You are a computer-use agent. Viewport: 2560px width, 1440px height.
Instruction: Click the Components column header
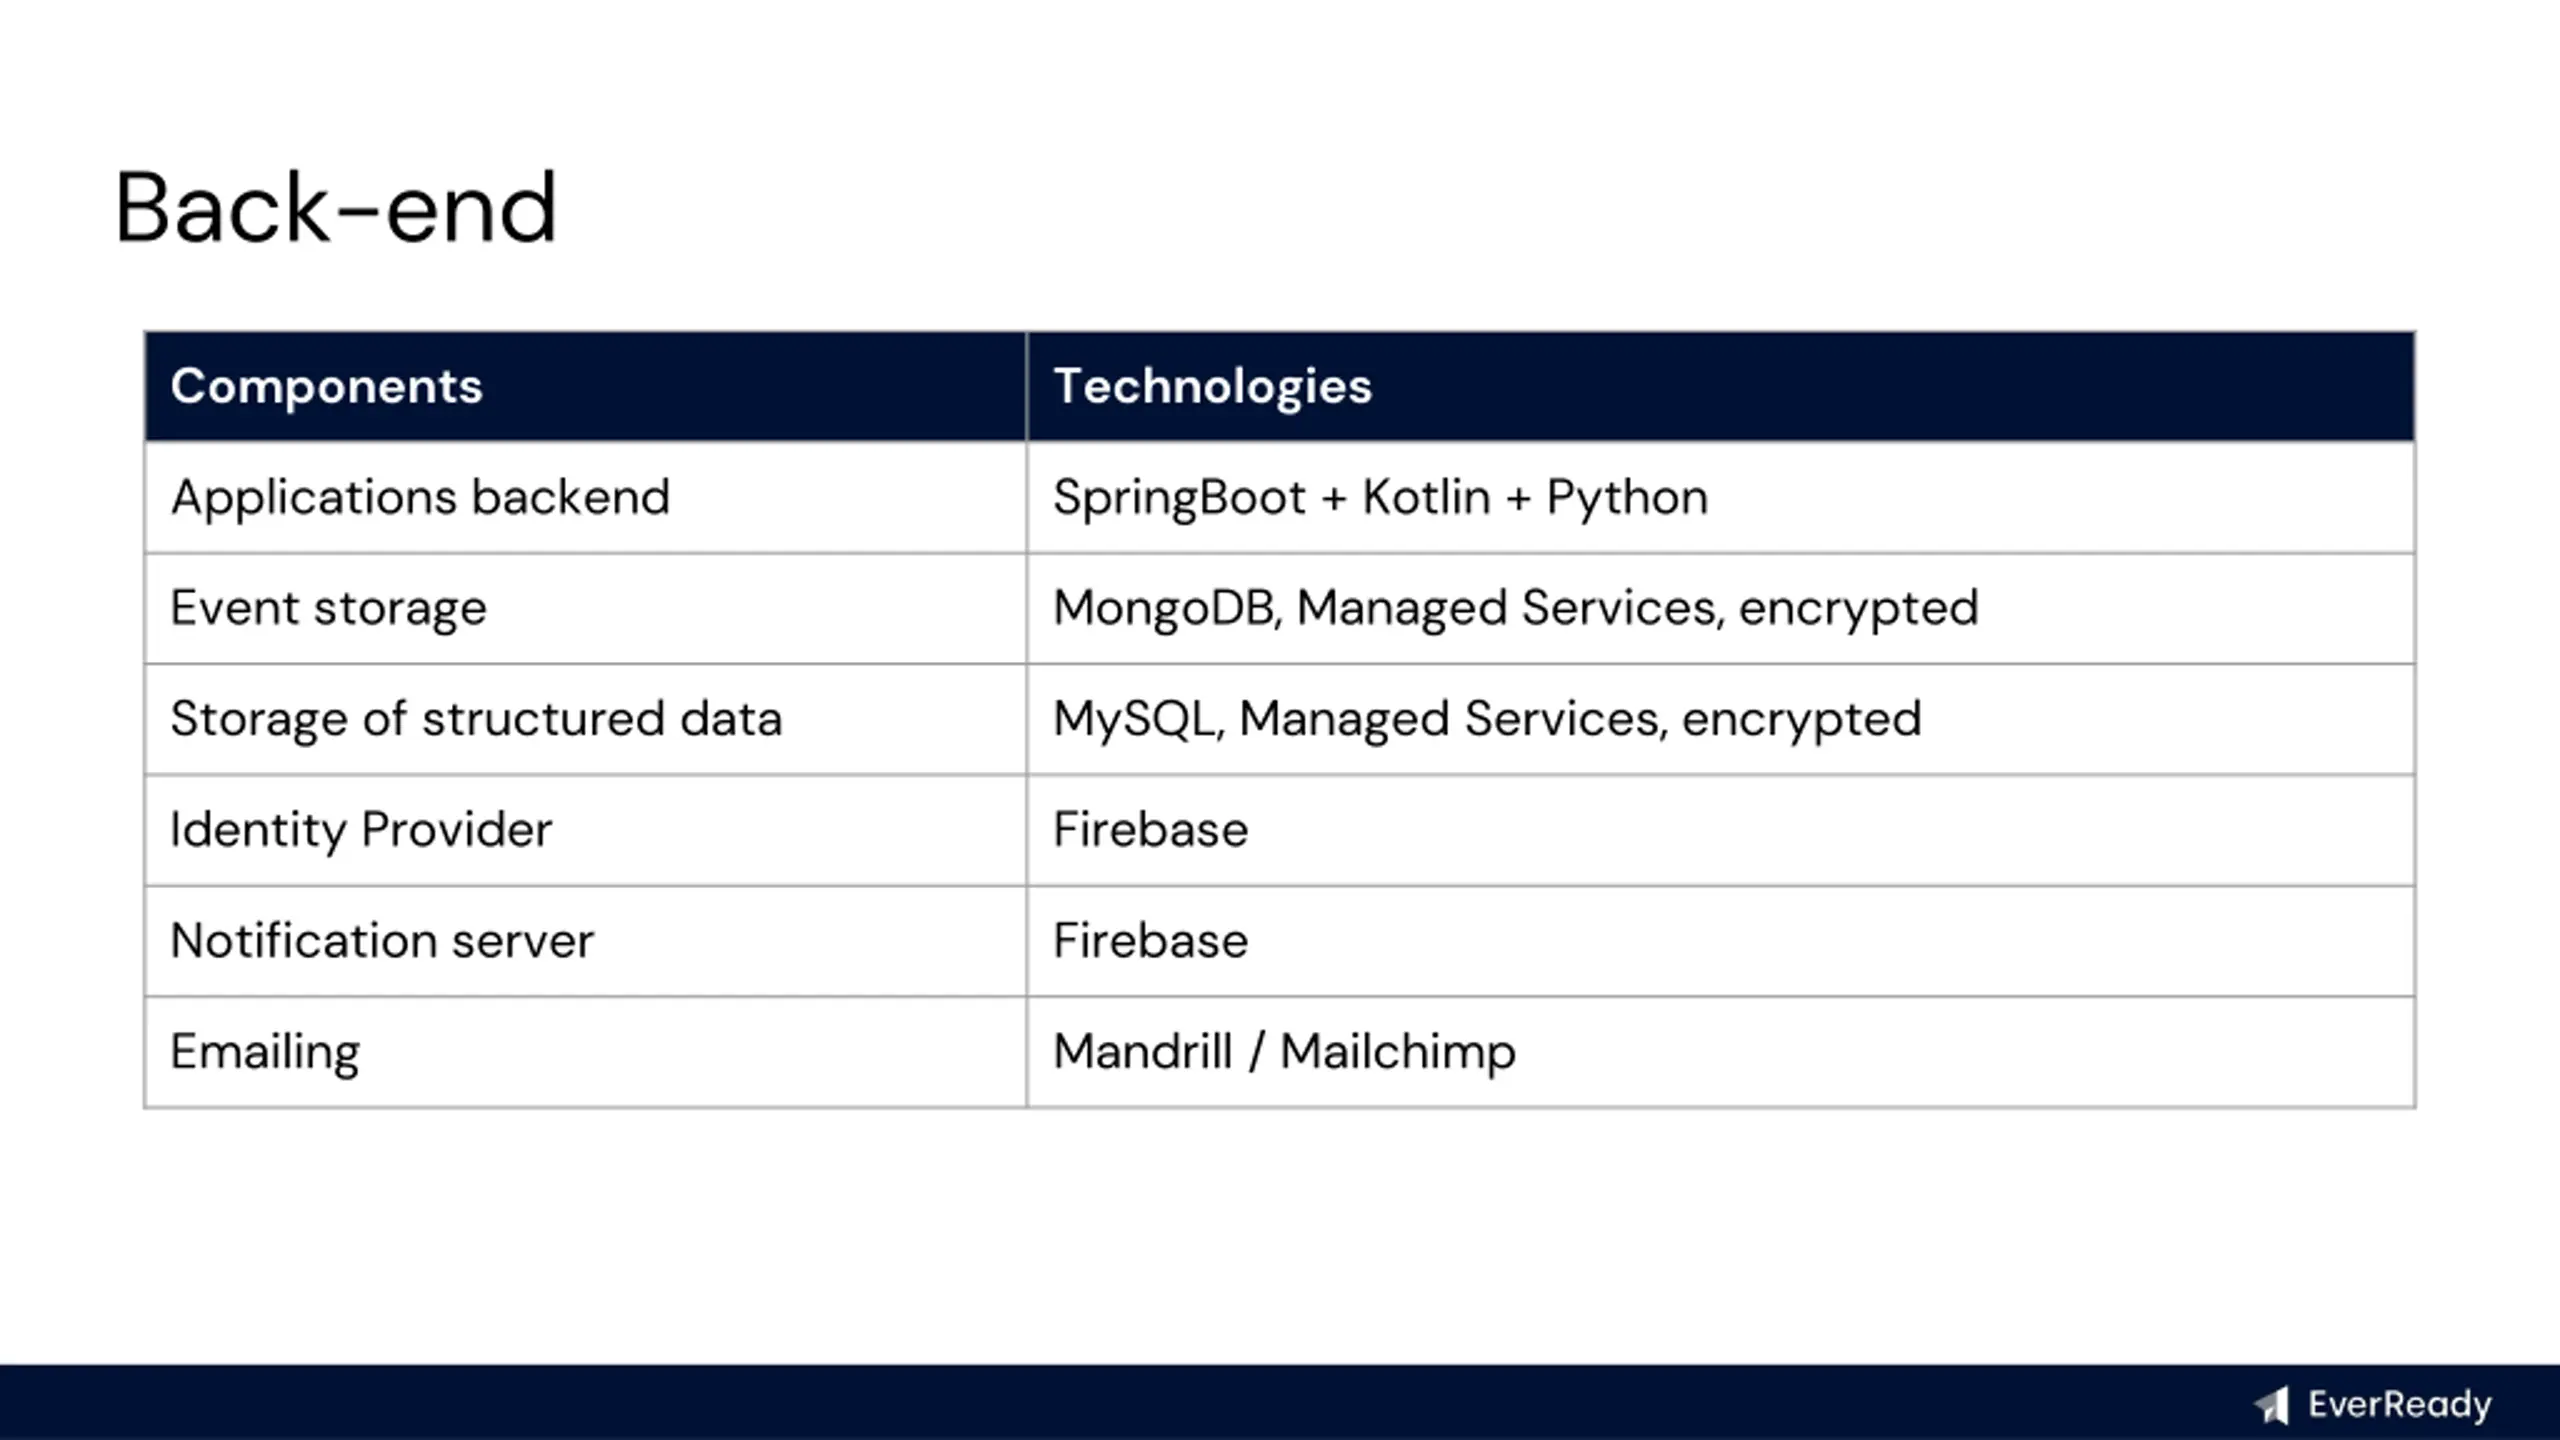(x=585, y=386)
